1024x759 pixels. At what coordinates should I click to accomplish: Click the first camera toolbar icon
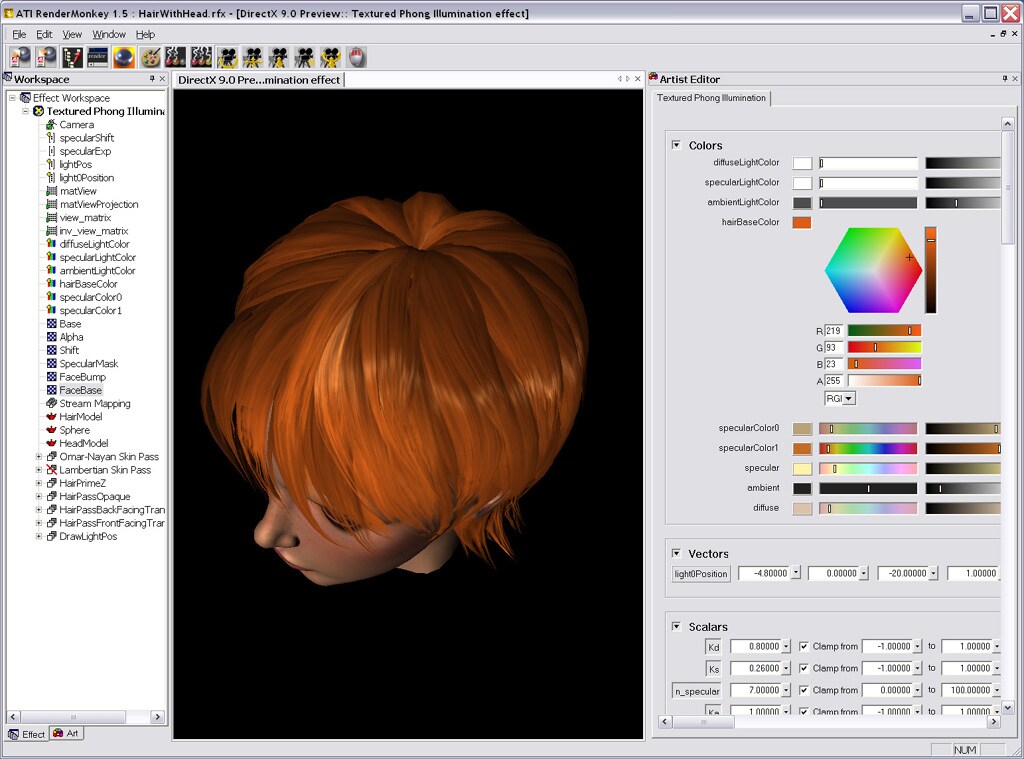pyautogui.click(x=227, y=57)
